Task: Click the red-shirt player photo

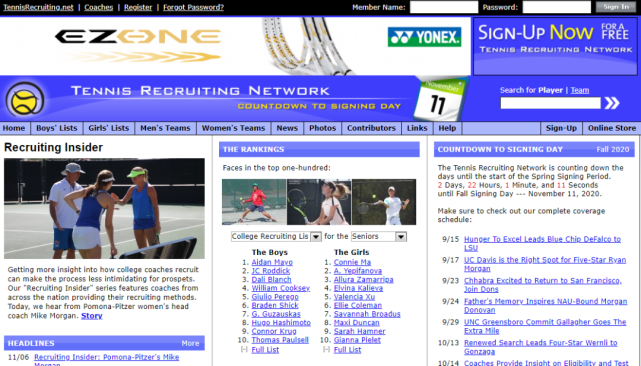Action: pos(254,202)
